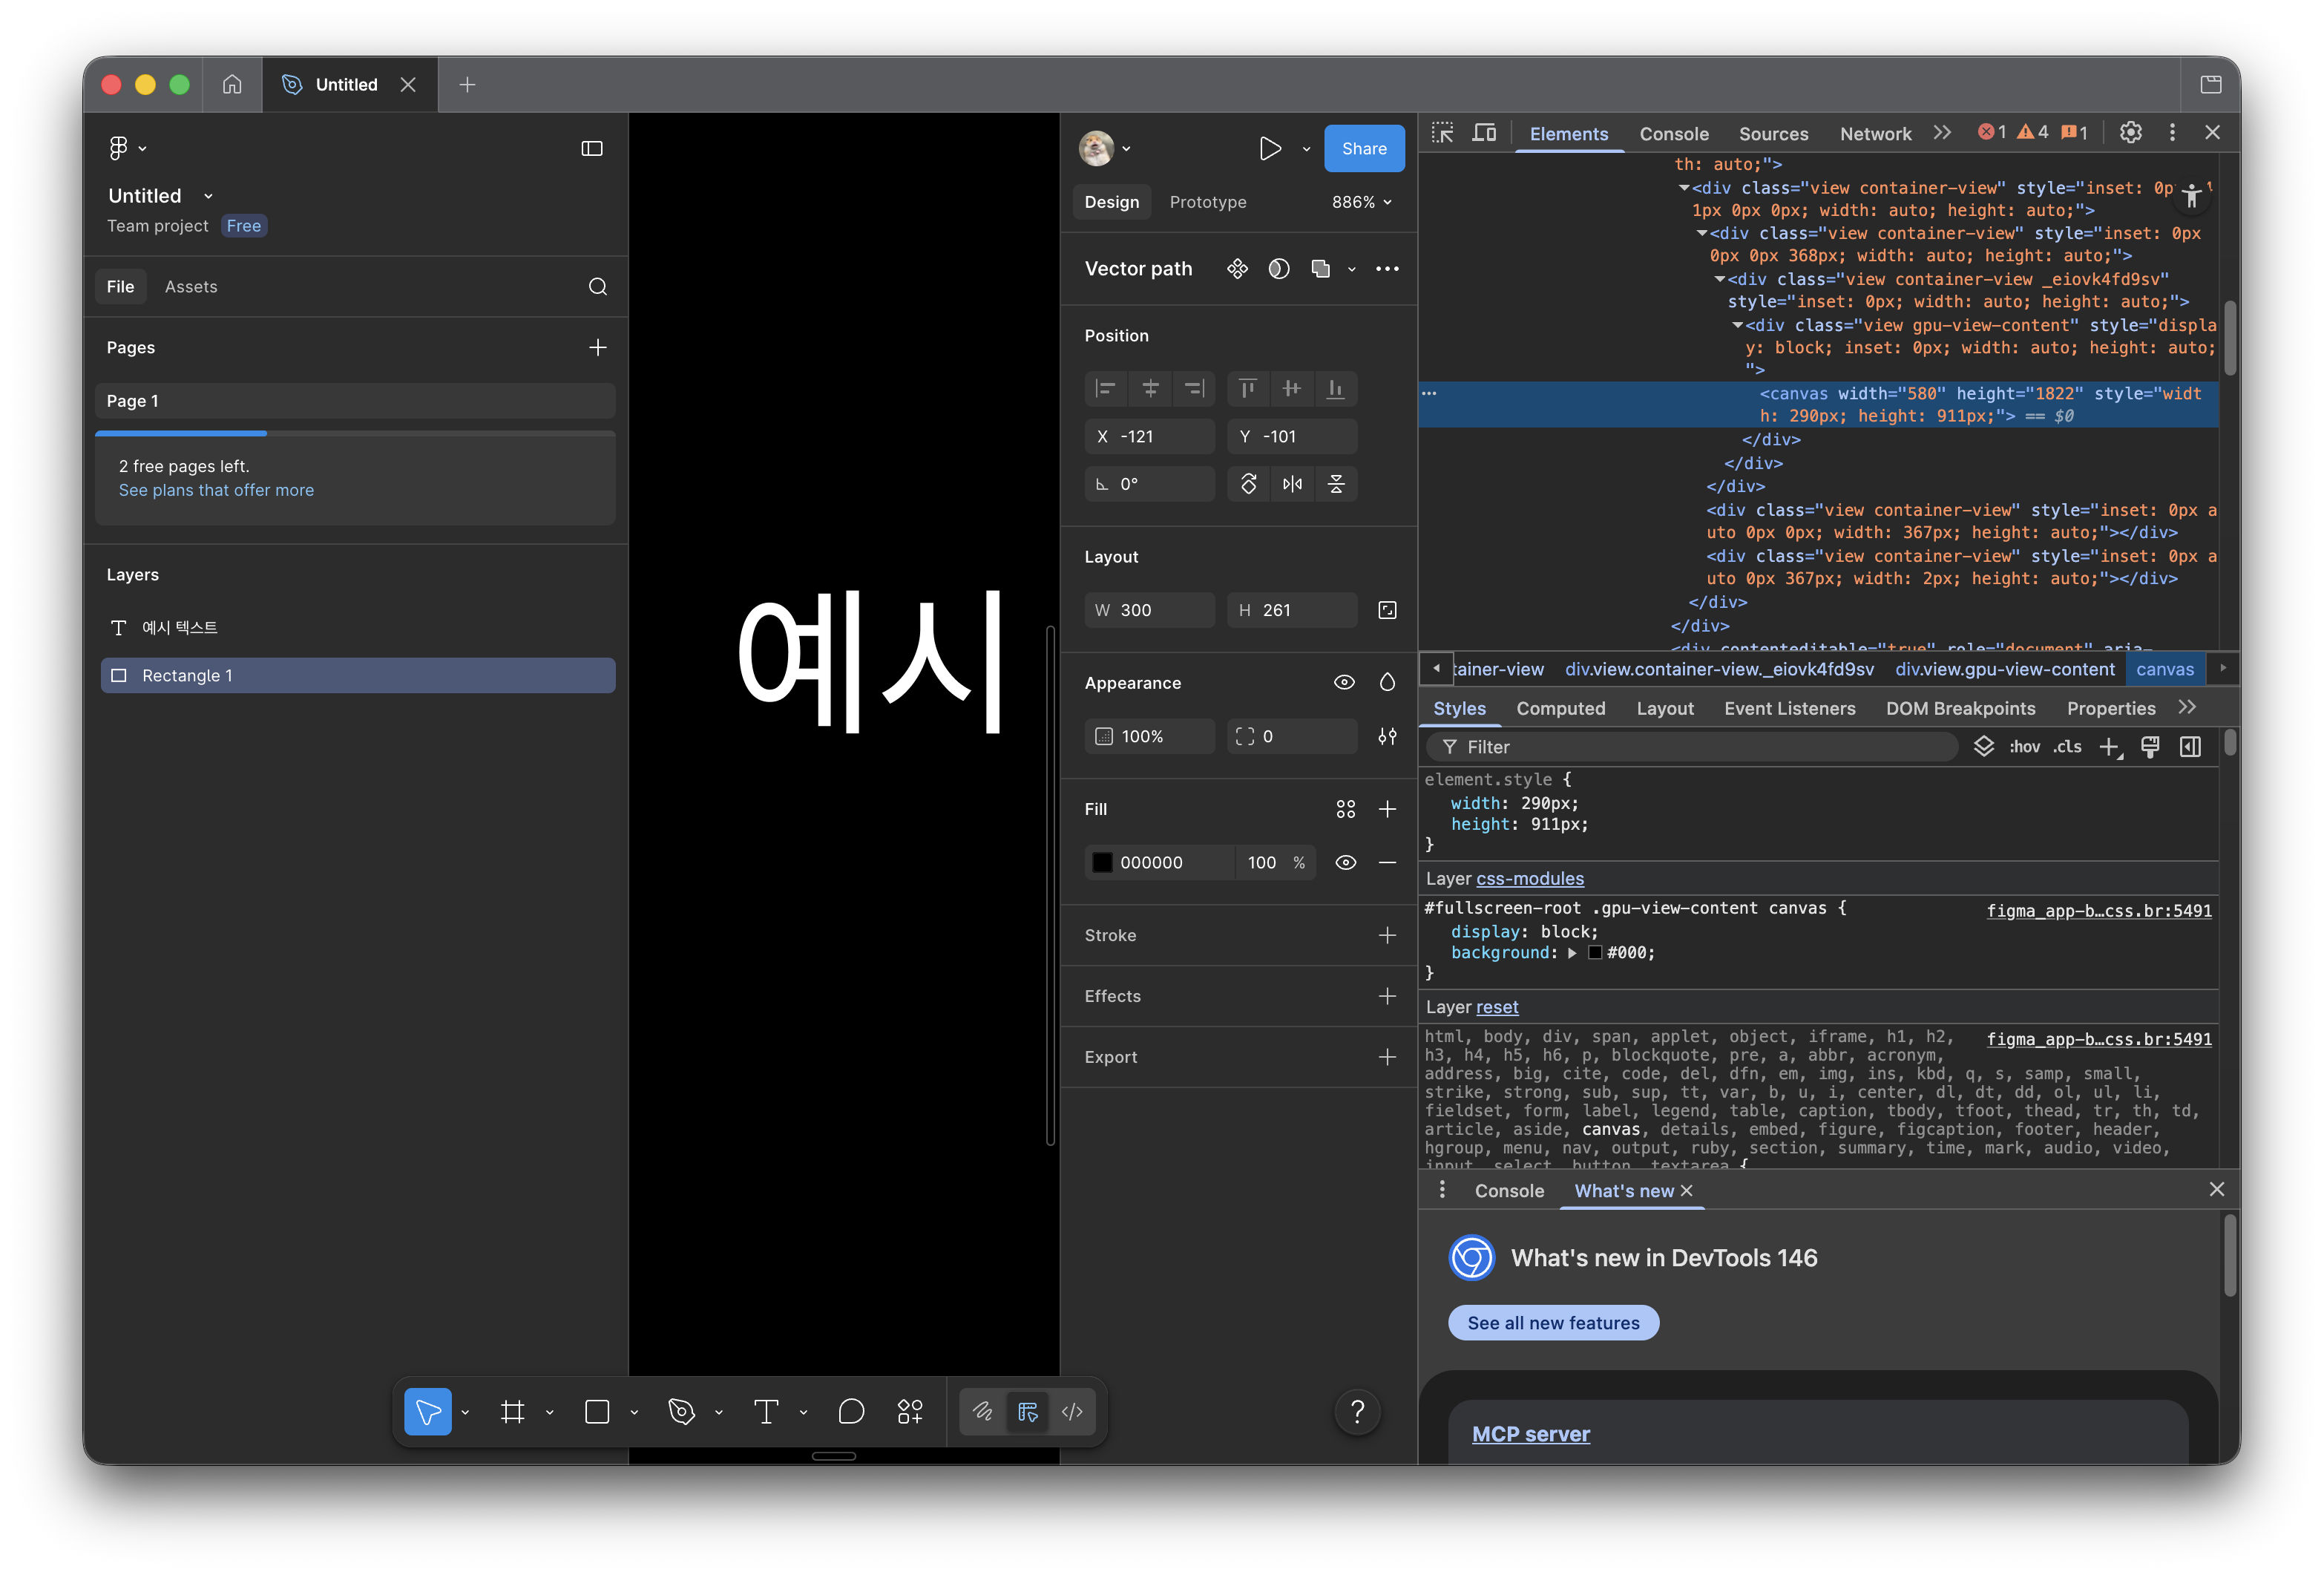The height and width of the screenshot is (1575, 2324).
Task: Switch to Design mode icon in toolbar
Action: point(1028,1411)
